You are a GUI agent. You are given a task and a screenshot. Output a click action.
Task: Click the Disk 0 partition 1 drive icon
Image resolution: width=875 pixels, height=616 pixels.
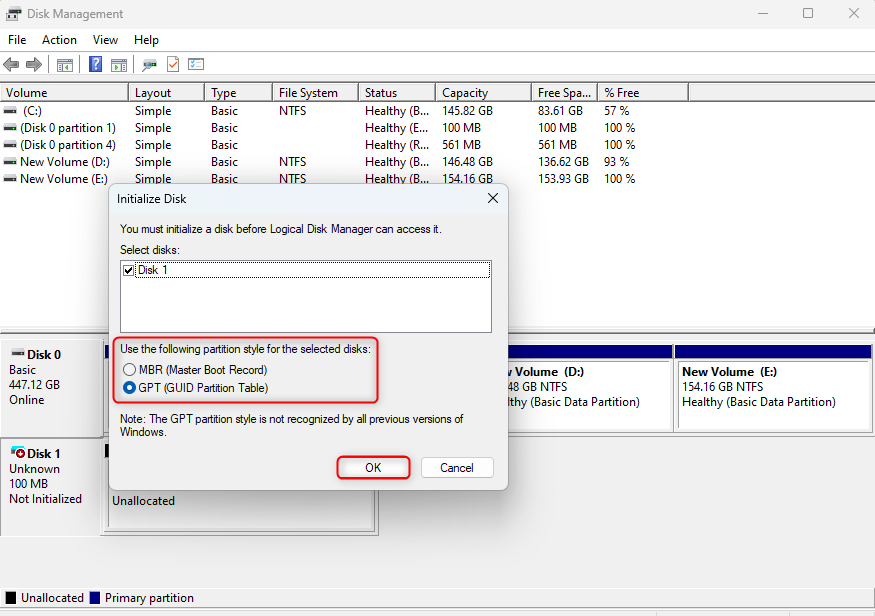pos(10,128)
